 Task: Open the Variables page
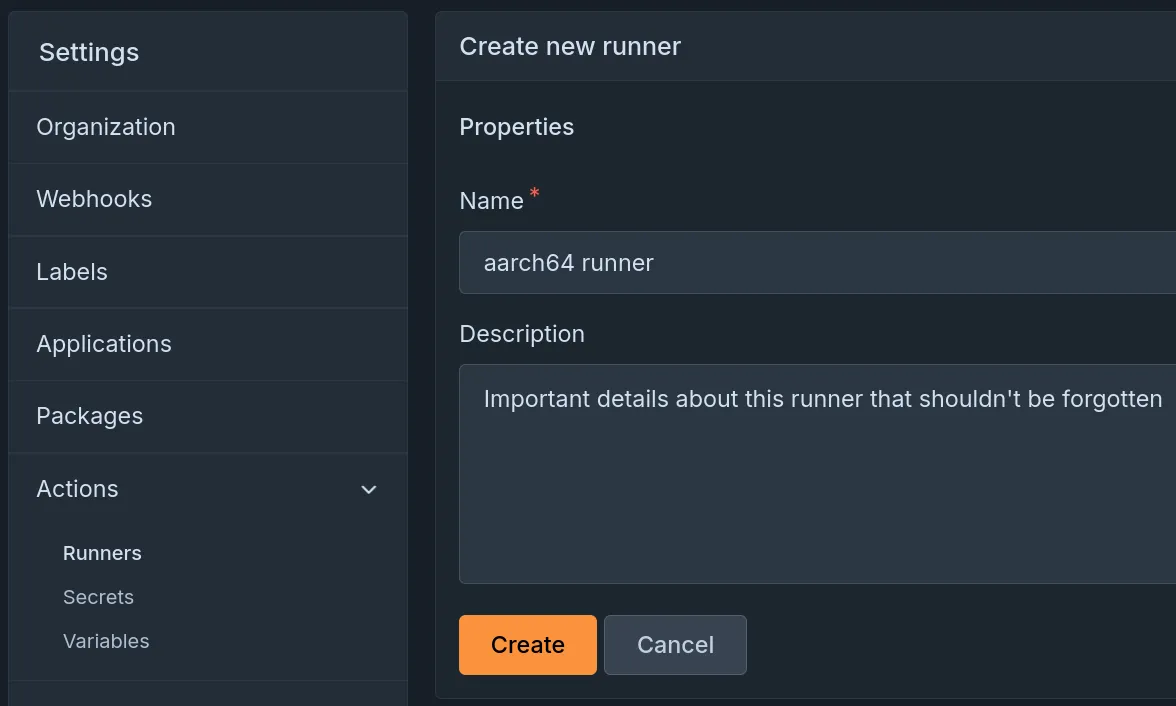point(106,640)
